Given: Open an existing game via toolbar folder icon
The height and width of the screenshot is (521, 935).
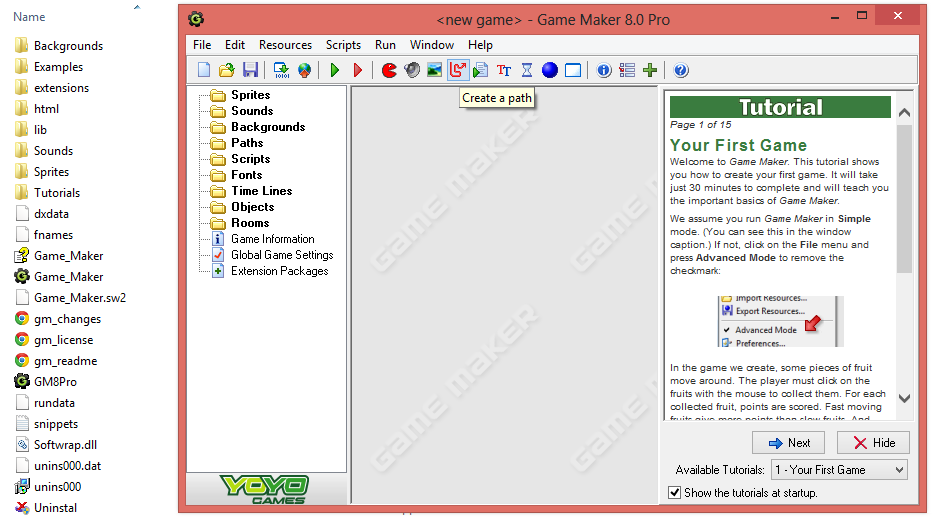Looking at the screenshot, I should (x=227, y=70).
